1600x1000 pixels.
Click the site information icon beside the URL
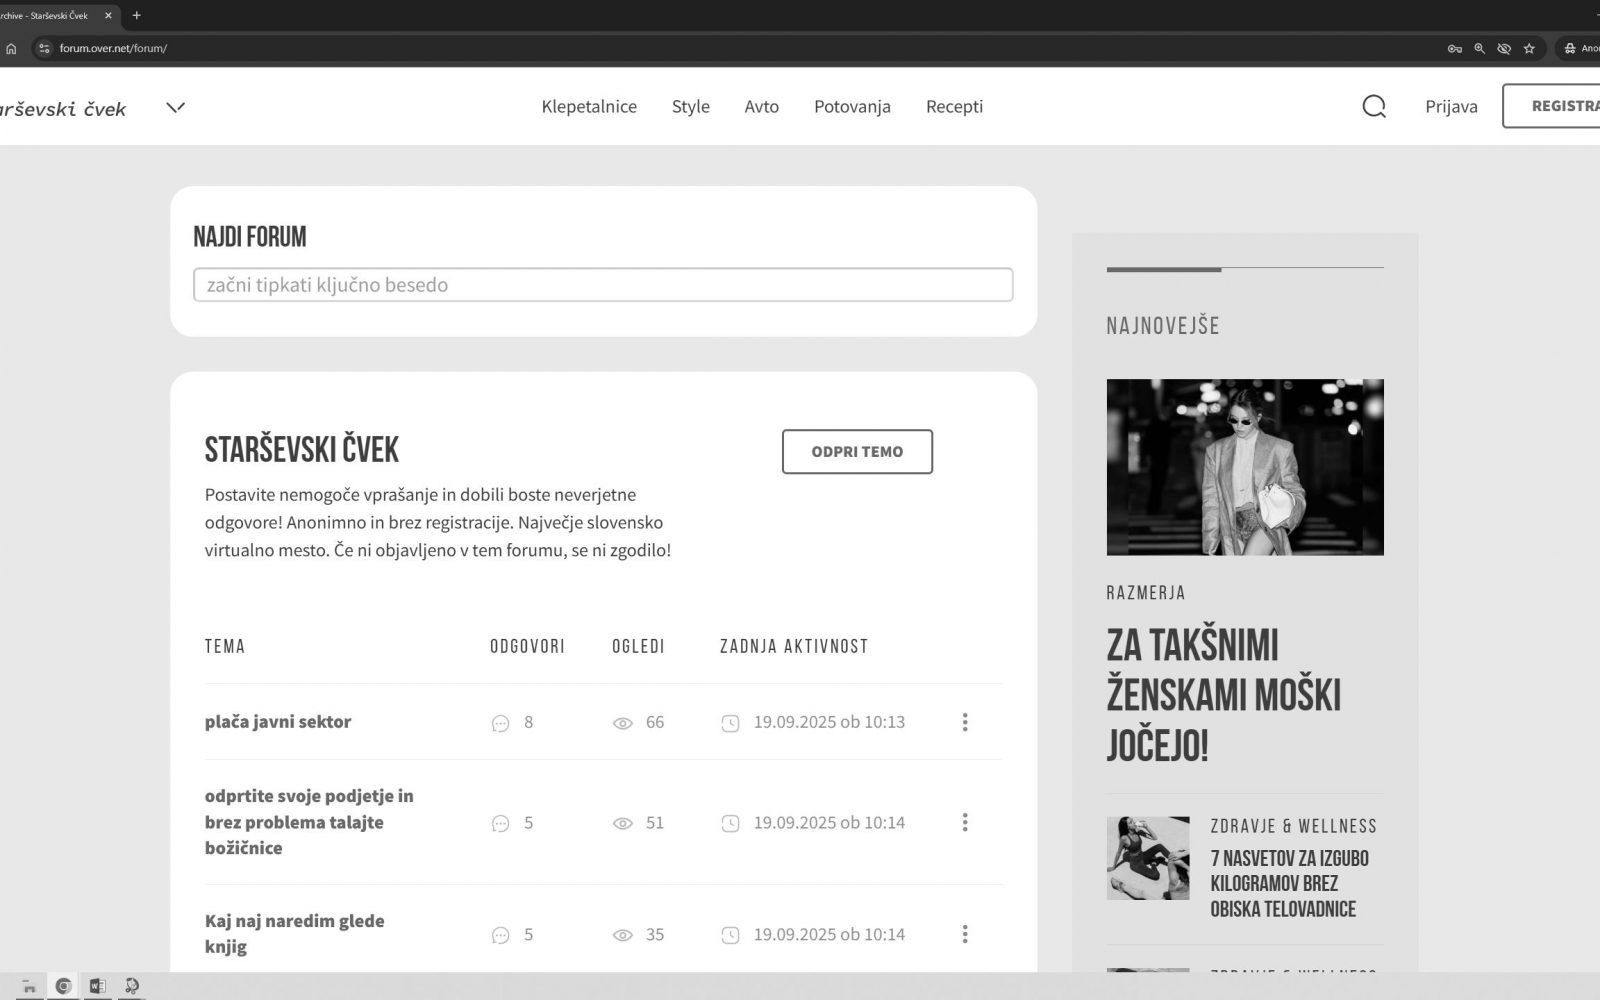pos(44,48)
